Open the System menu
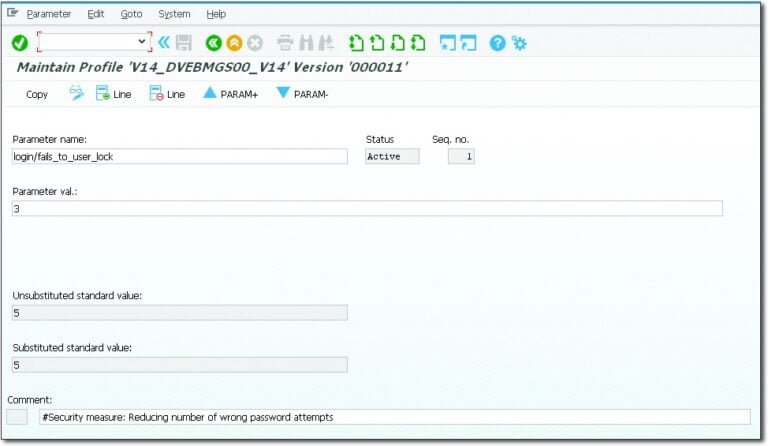This screenshot has height=446, width=768. pyautogui.click(x=174, y=14)
